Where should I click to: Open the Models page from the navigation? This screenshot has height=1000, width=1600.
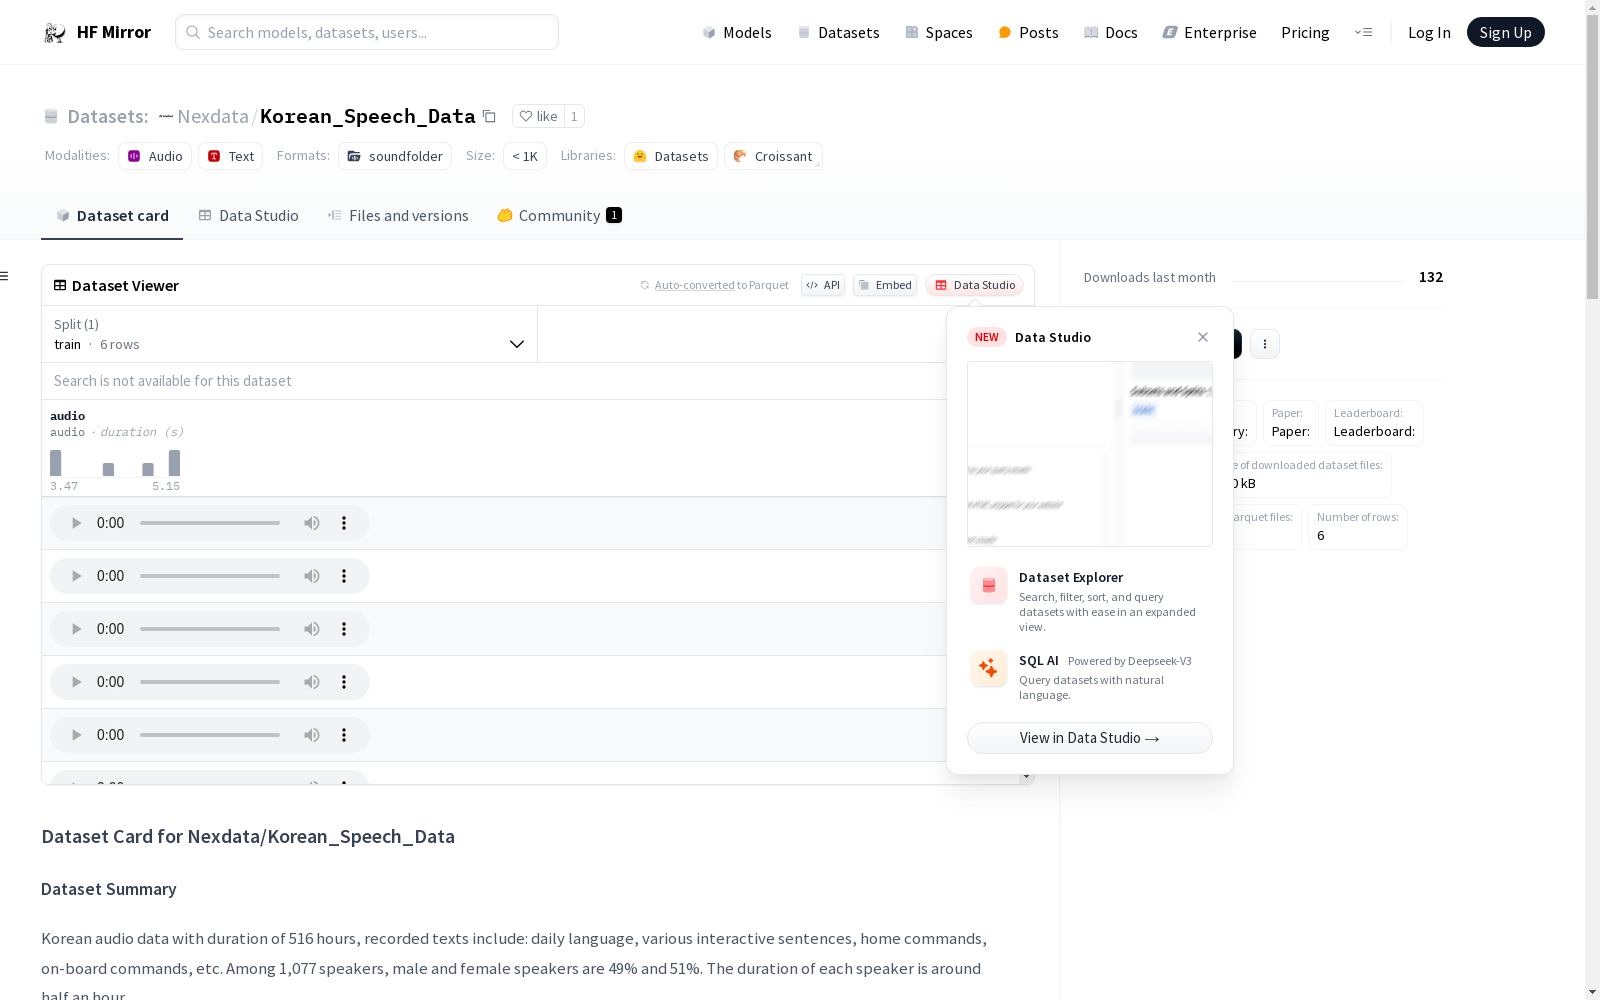pos(737,32)
